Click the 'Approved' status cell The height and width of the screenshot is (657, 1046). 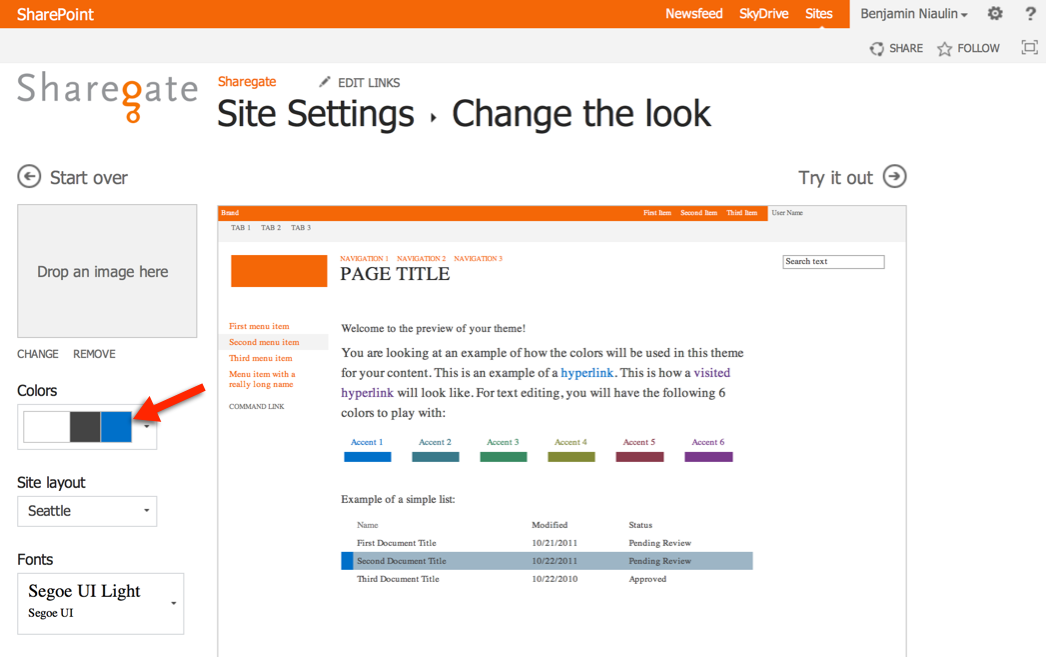tap(647, 579)
